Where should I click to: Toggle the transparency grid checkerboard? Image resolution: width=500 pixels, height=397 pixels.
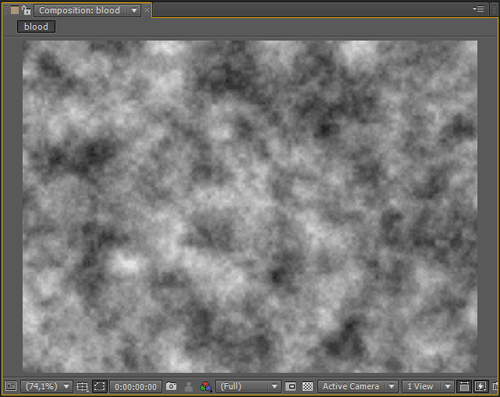[307, 386]
